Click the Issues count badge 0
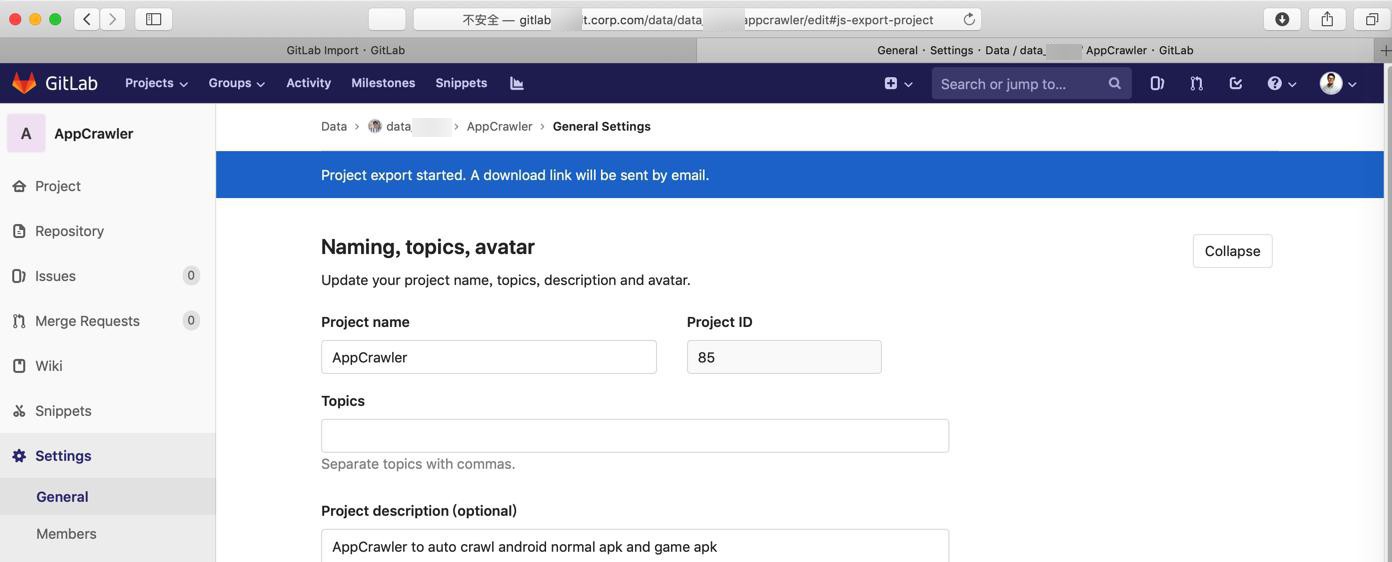The image size is (1392, 562). (191, 275)
